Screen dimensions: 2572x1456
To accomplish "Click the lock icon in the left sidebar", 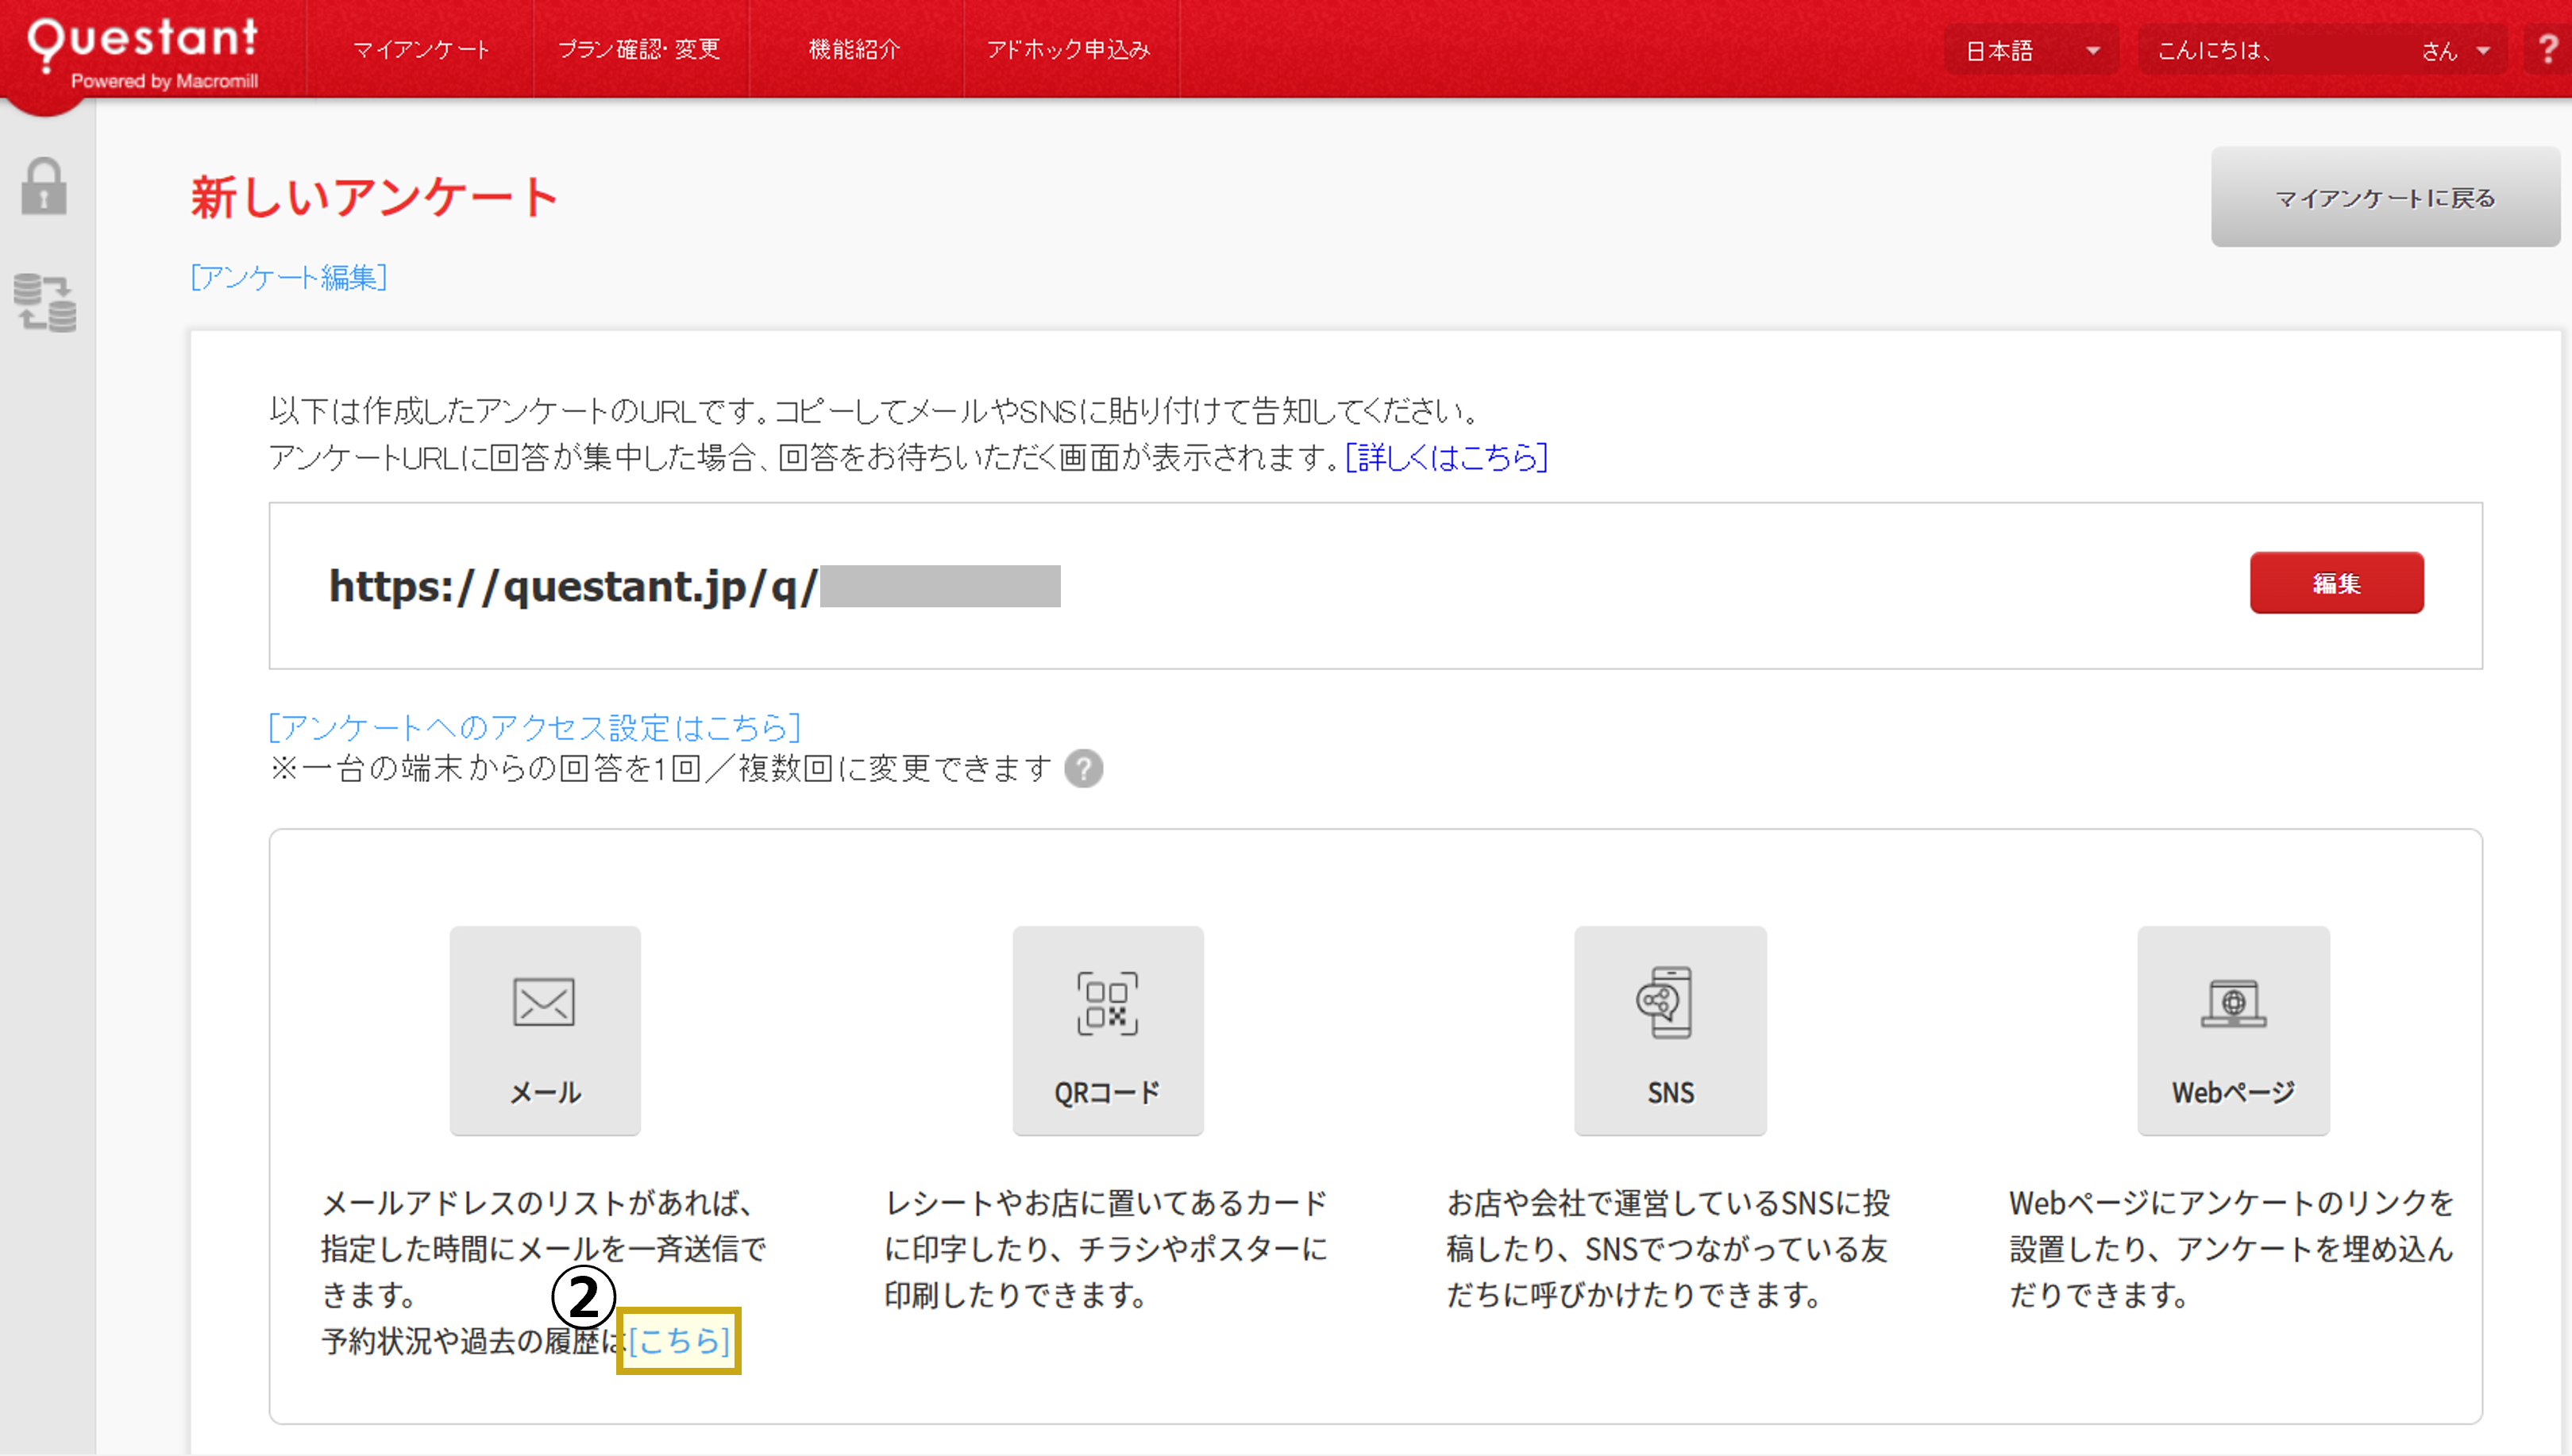I will point(45,188).
